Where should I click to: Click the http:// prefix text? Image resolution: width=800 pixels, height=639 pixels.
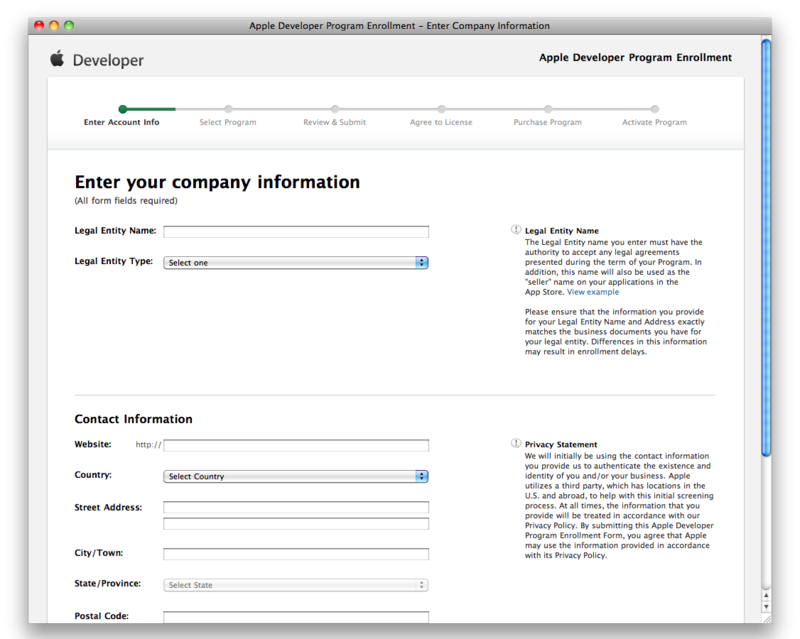click(148, 445)
